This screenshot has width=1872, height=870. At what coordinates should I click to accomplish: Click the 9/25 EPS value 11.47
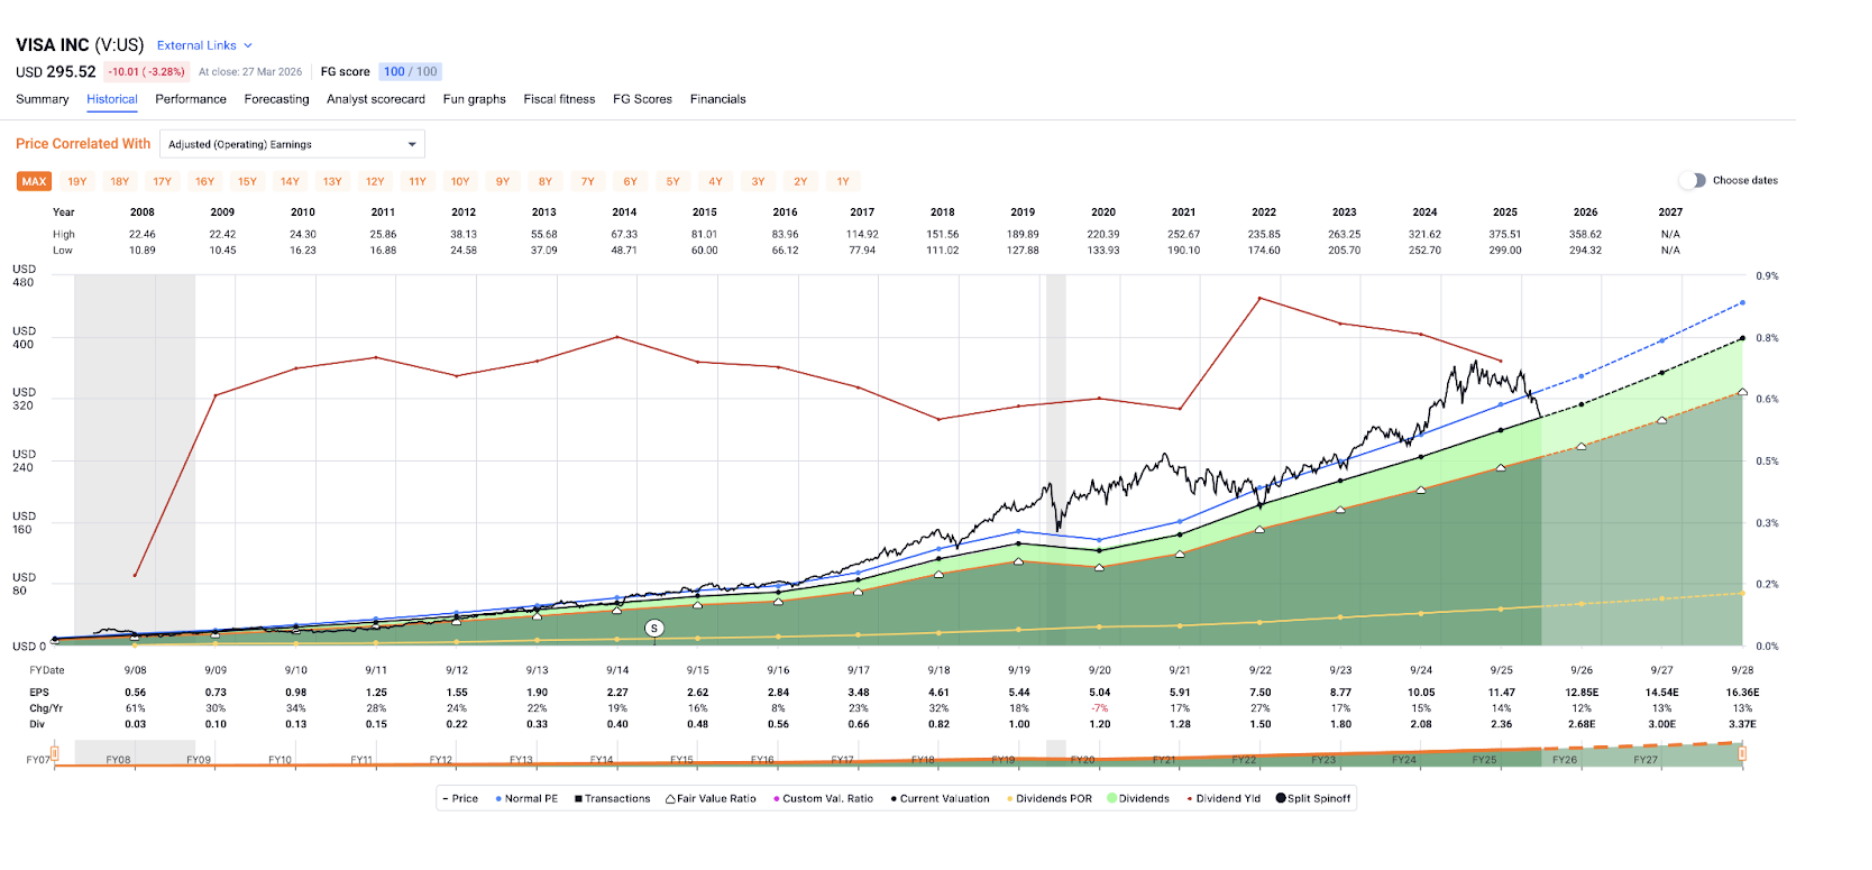point(1501,692)
